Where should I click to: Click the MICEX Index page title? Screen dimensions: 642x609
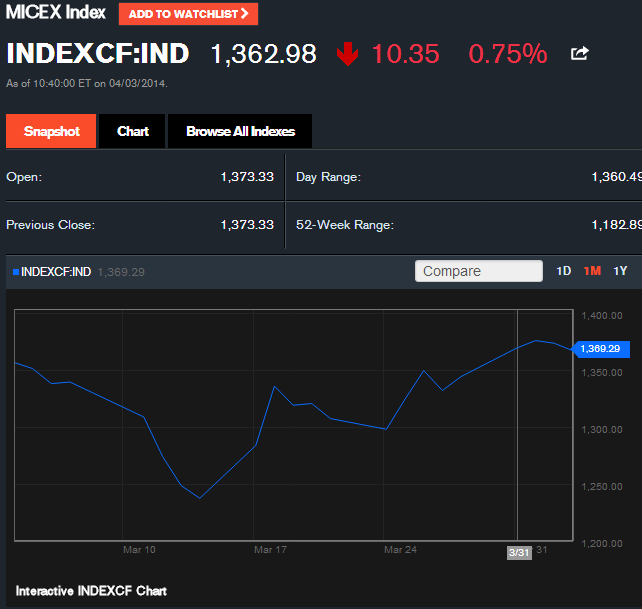[x=56, y=13]
